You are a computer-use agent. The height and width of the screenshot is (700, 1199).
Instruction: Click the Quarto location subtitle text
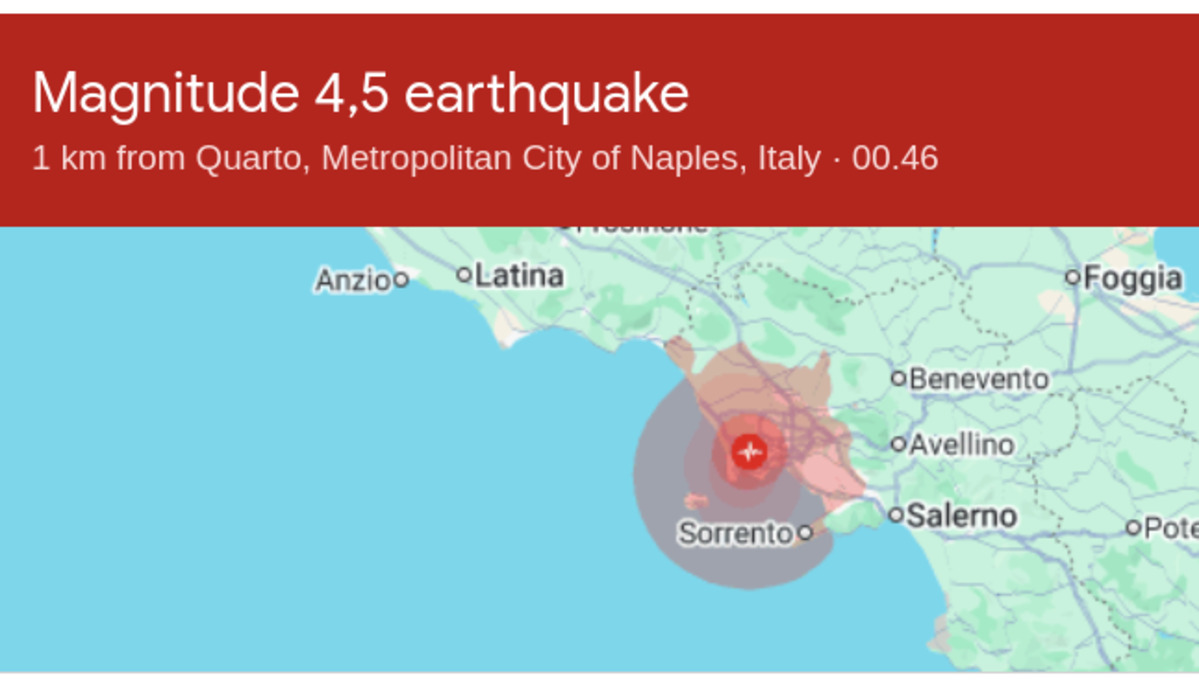tap(485, 158)
